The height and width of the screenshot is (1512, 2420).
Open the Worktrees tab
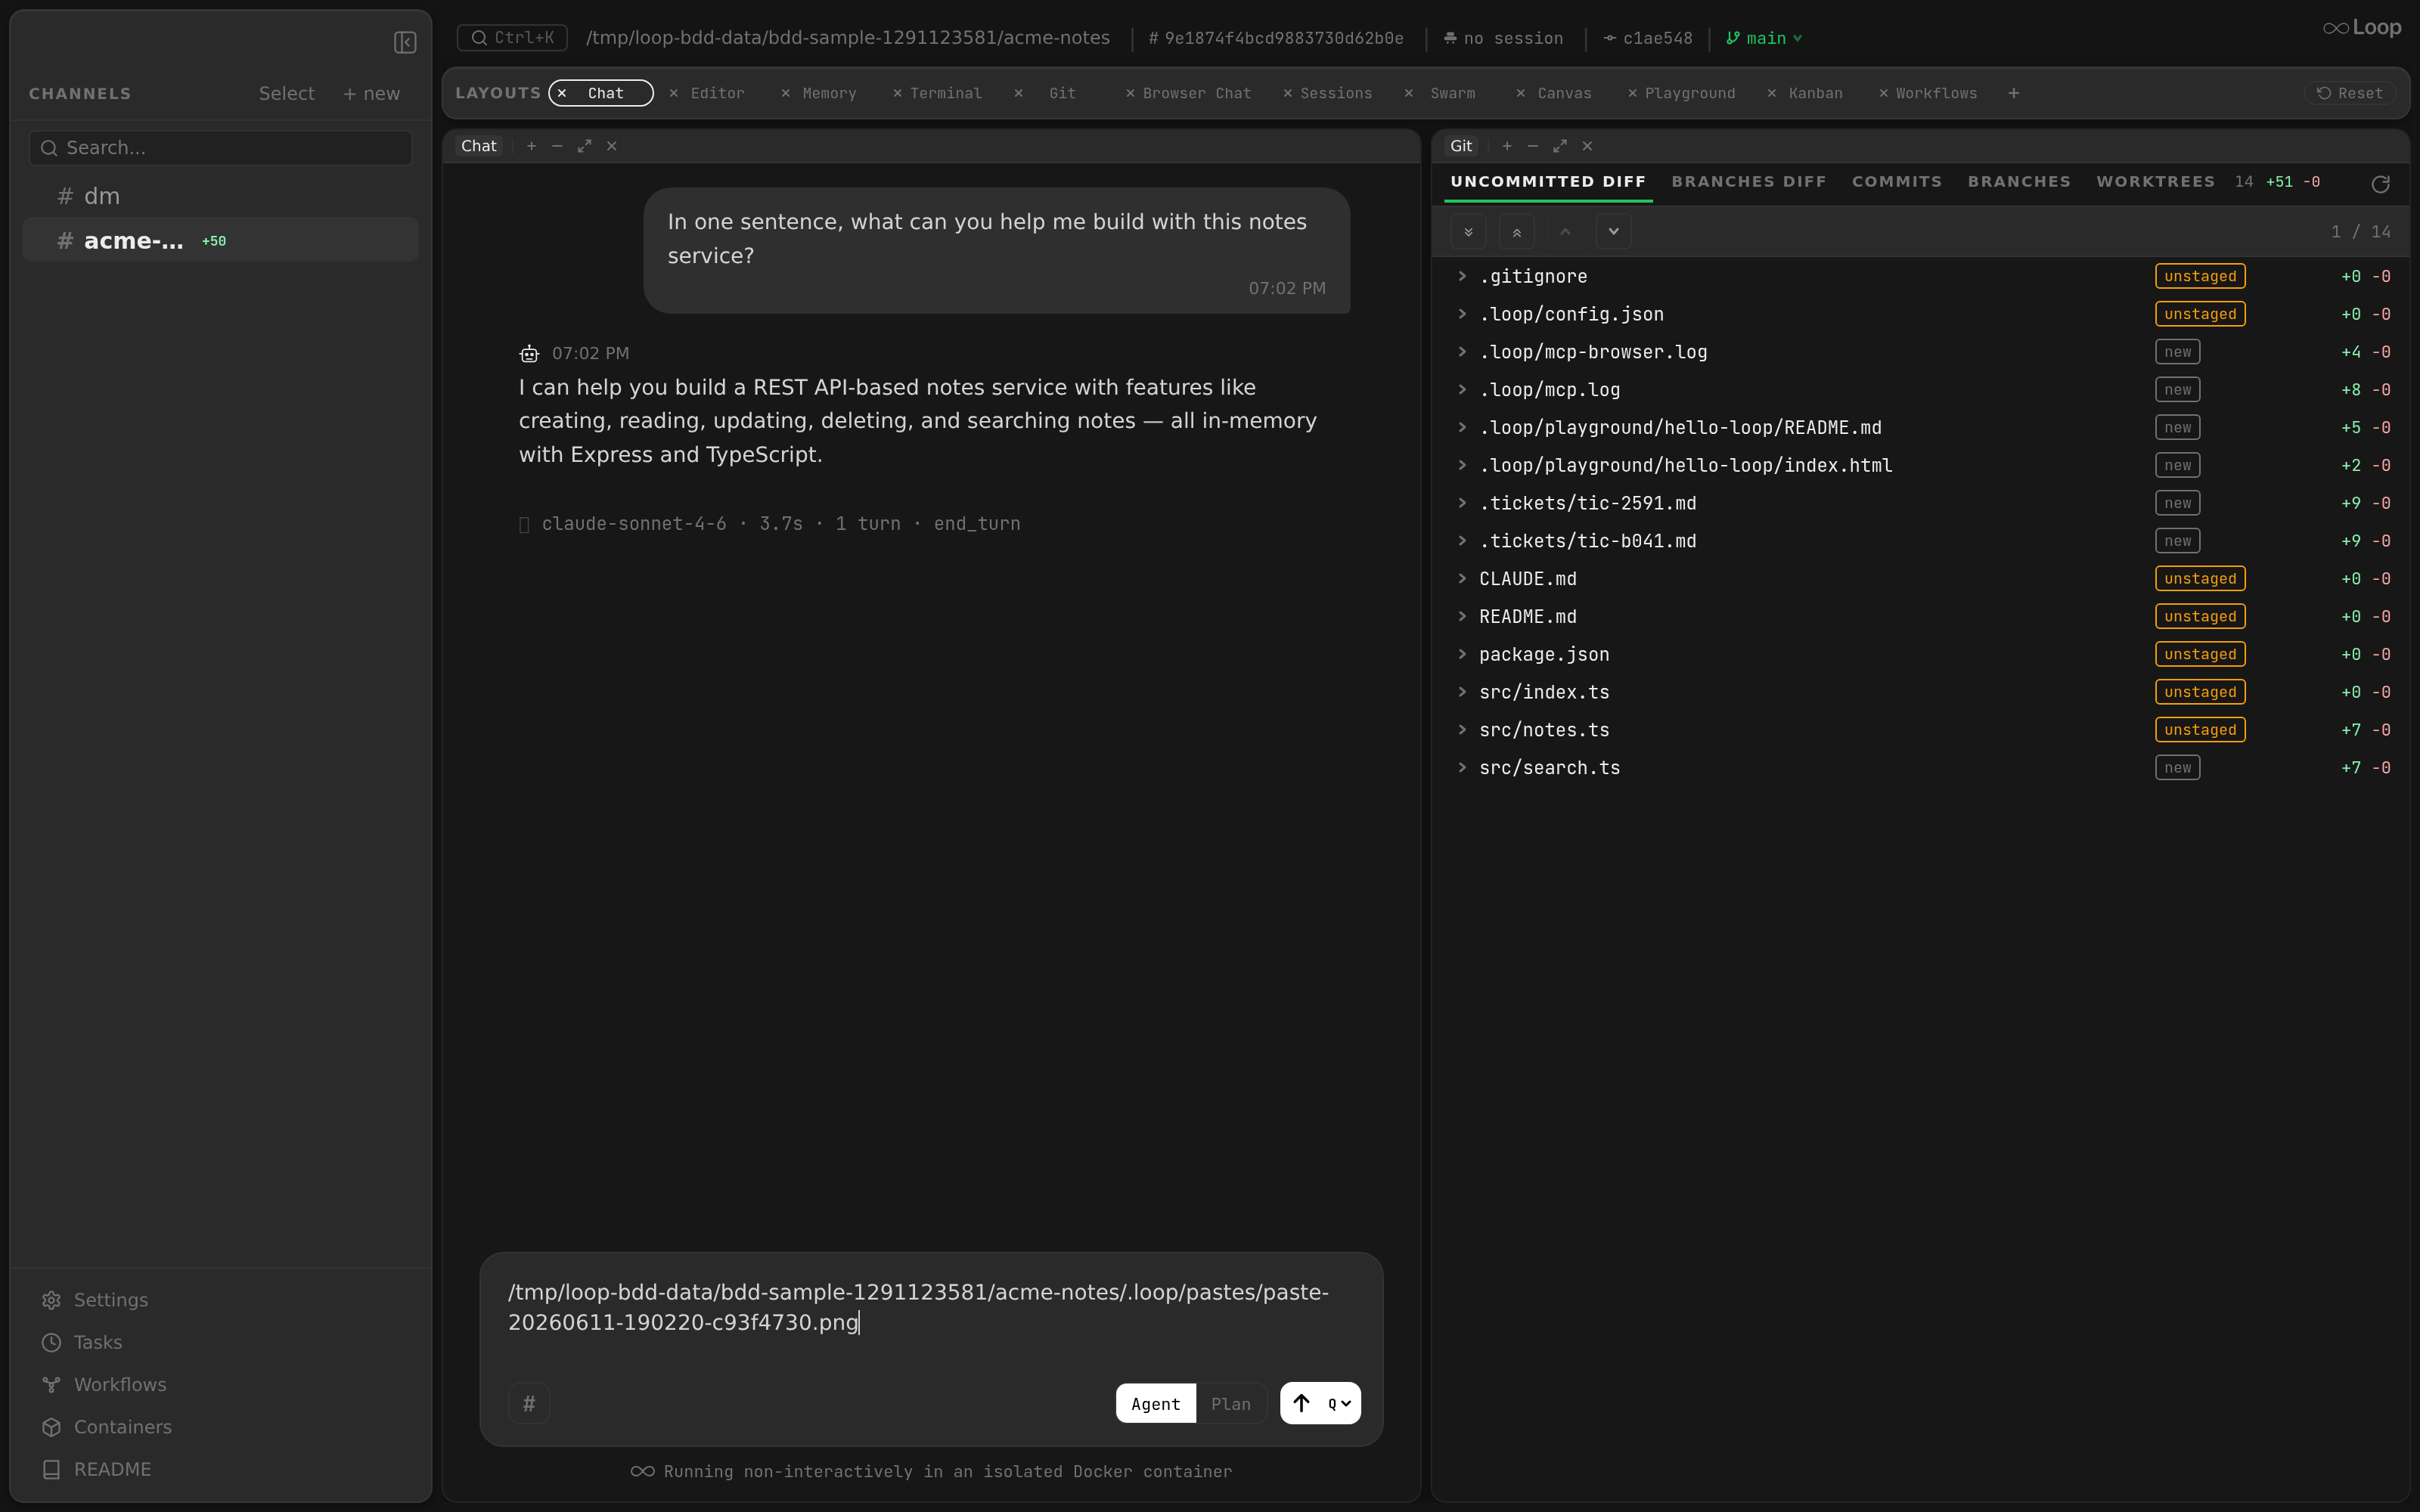(x=2155, y=181)
